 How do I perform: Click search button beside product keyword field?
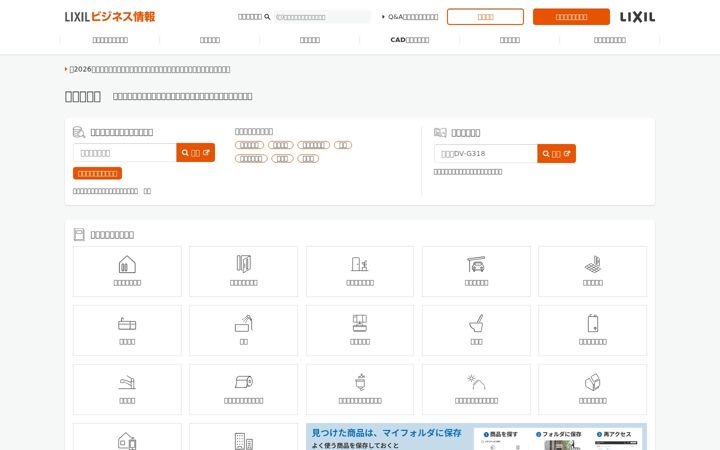click(x=196, y=153)
